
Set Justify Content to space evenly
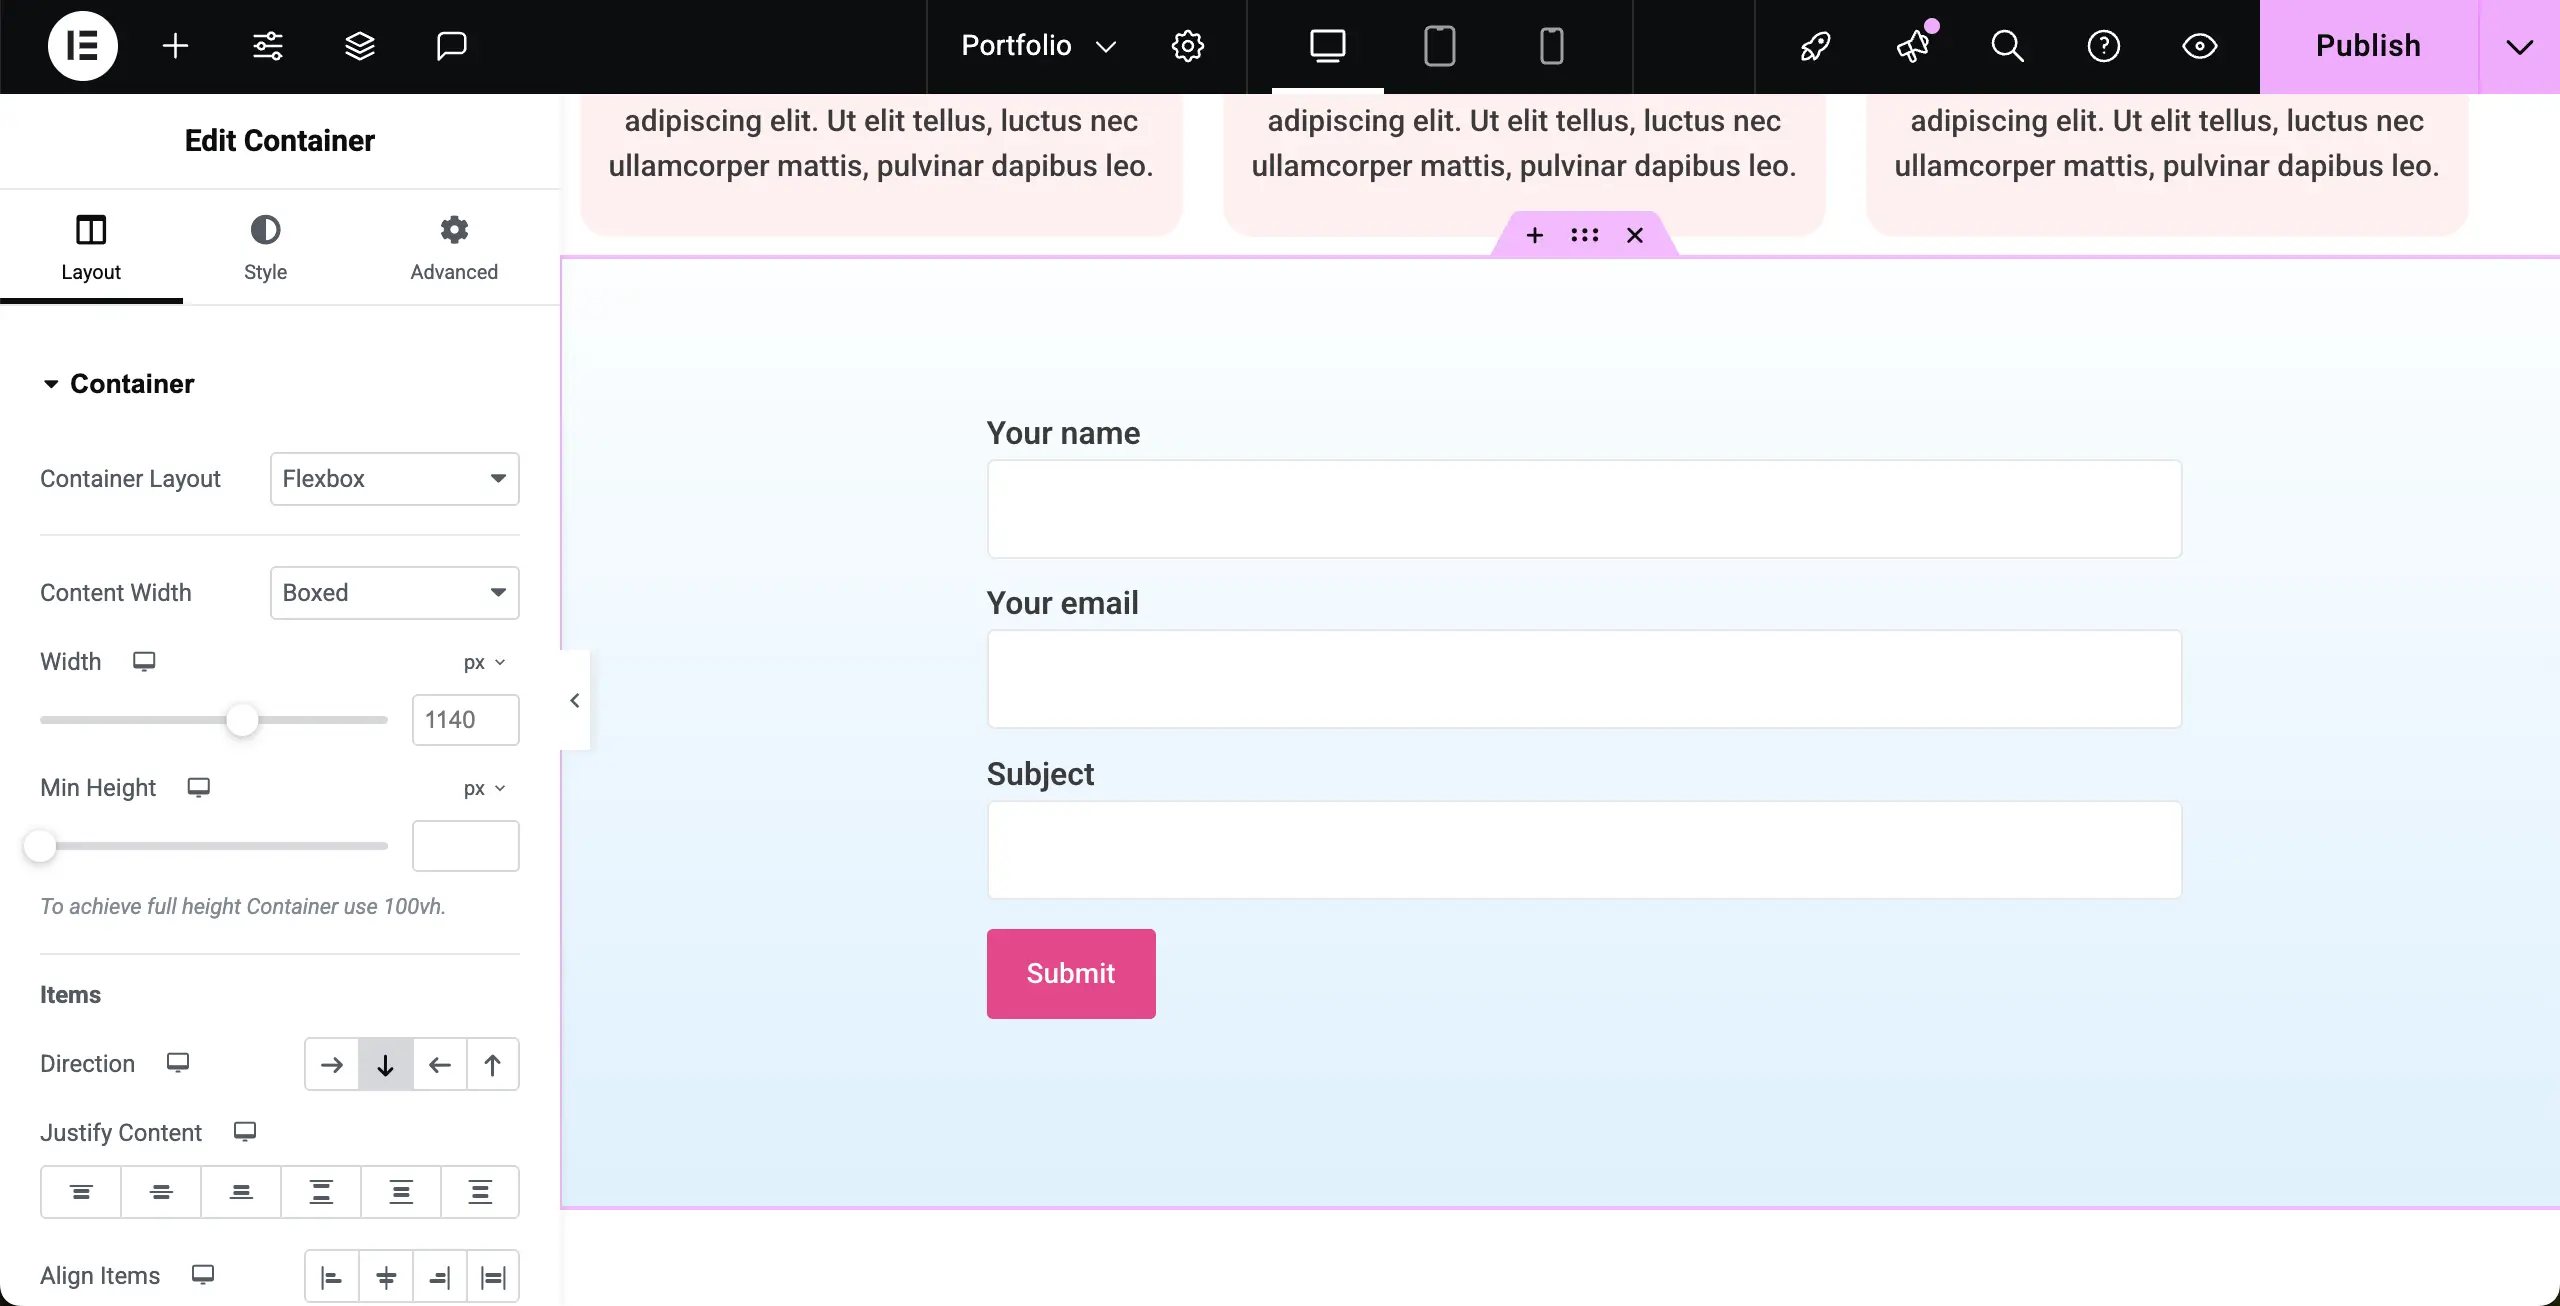[x=480, y=1191]
